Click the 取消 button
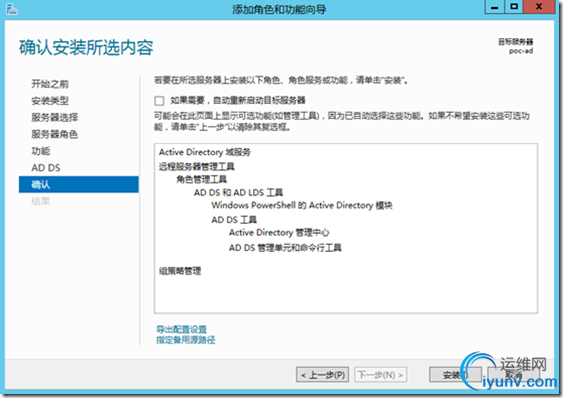 point(513,375)
